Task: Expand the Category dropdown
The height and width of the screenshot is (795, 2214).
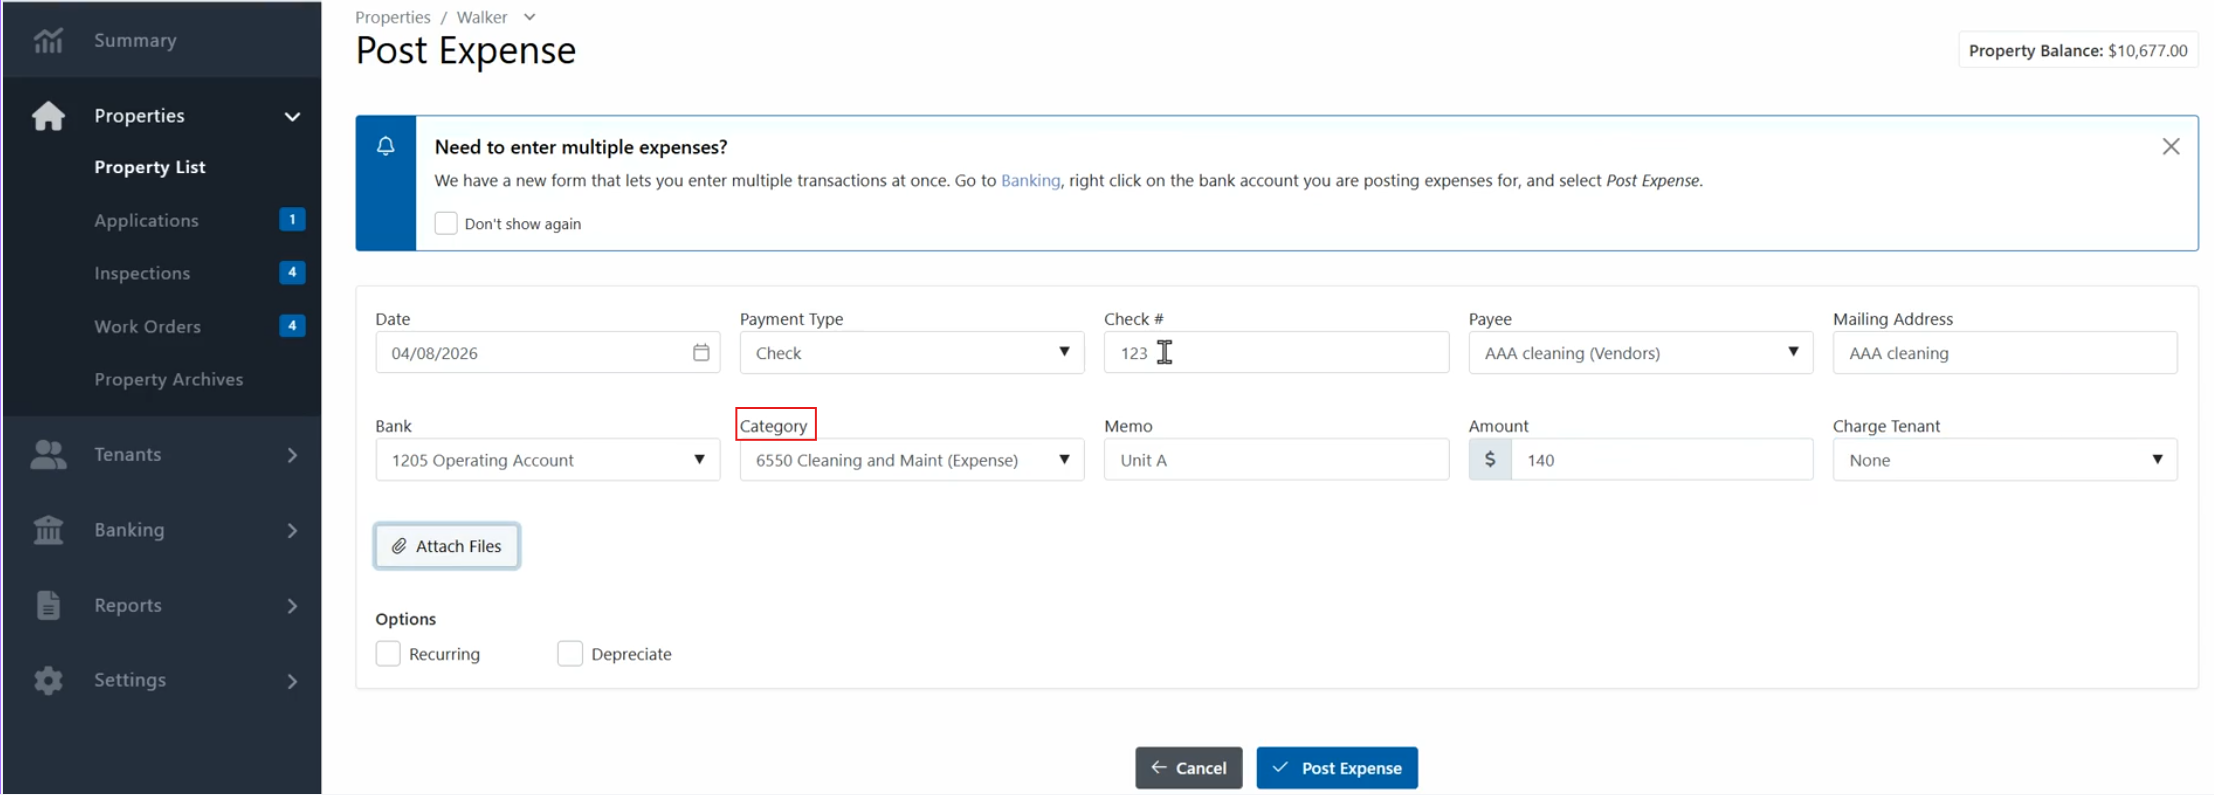Action: [912, 460]
